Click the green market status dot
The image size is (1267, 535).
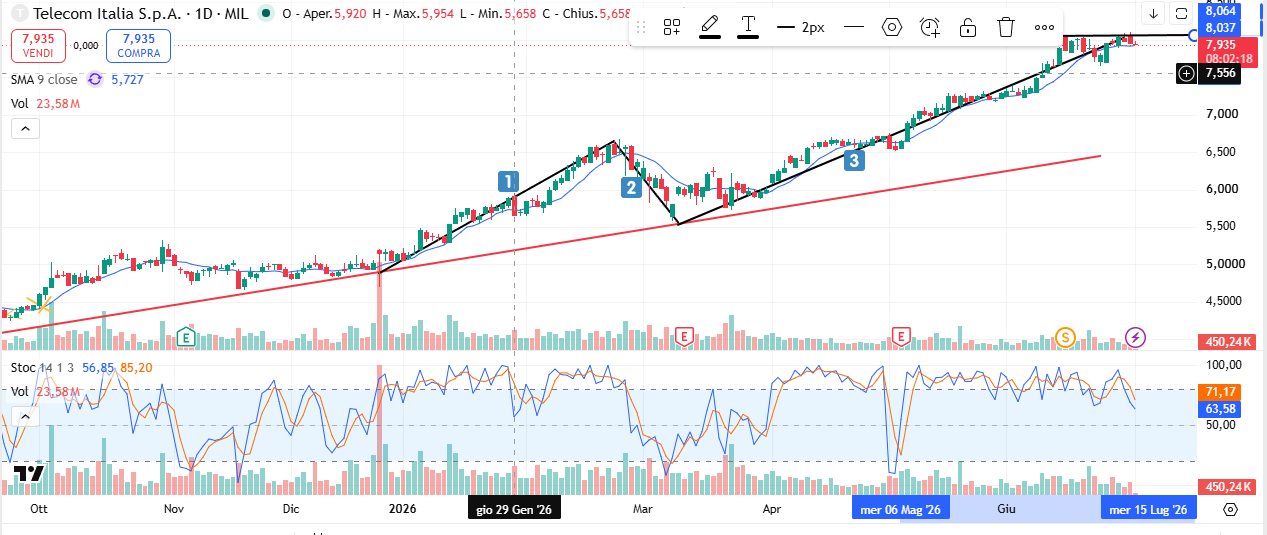click(265, 14)
